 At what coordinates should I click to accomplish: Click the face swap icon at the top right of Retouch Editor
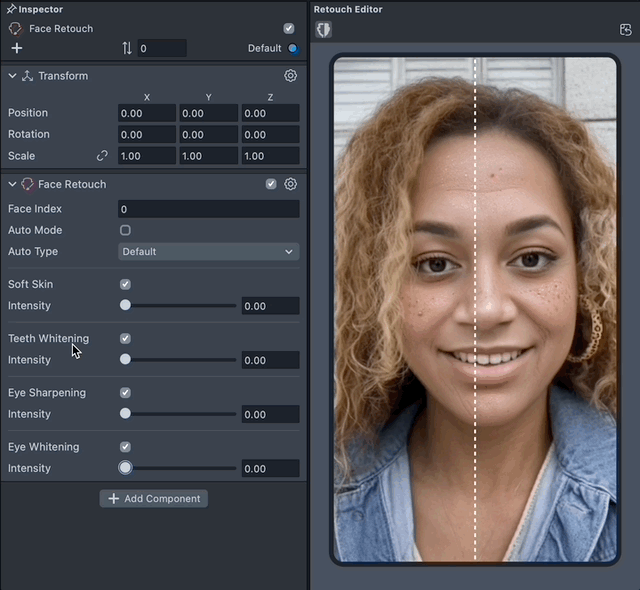(626, 30)
